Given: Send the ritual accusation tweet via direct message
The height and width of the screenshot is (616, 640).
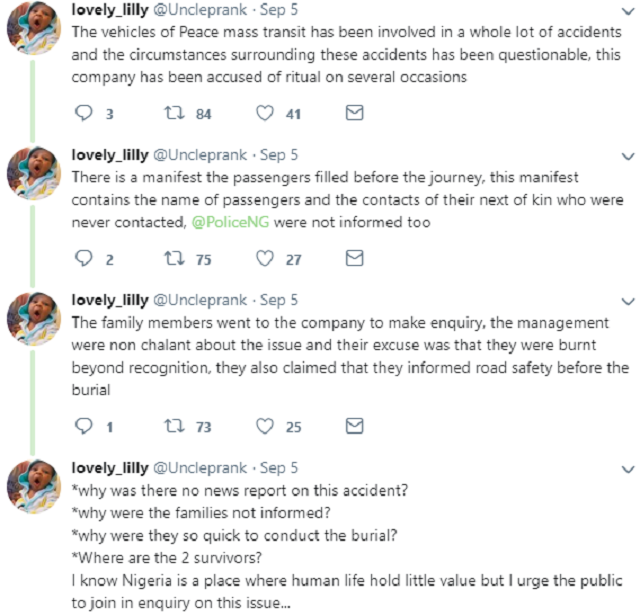Looking at the screenshot, I should pyautogui.click(x=353, y=114).
